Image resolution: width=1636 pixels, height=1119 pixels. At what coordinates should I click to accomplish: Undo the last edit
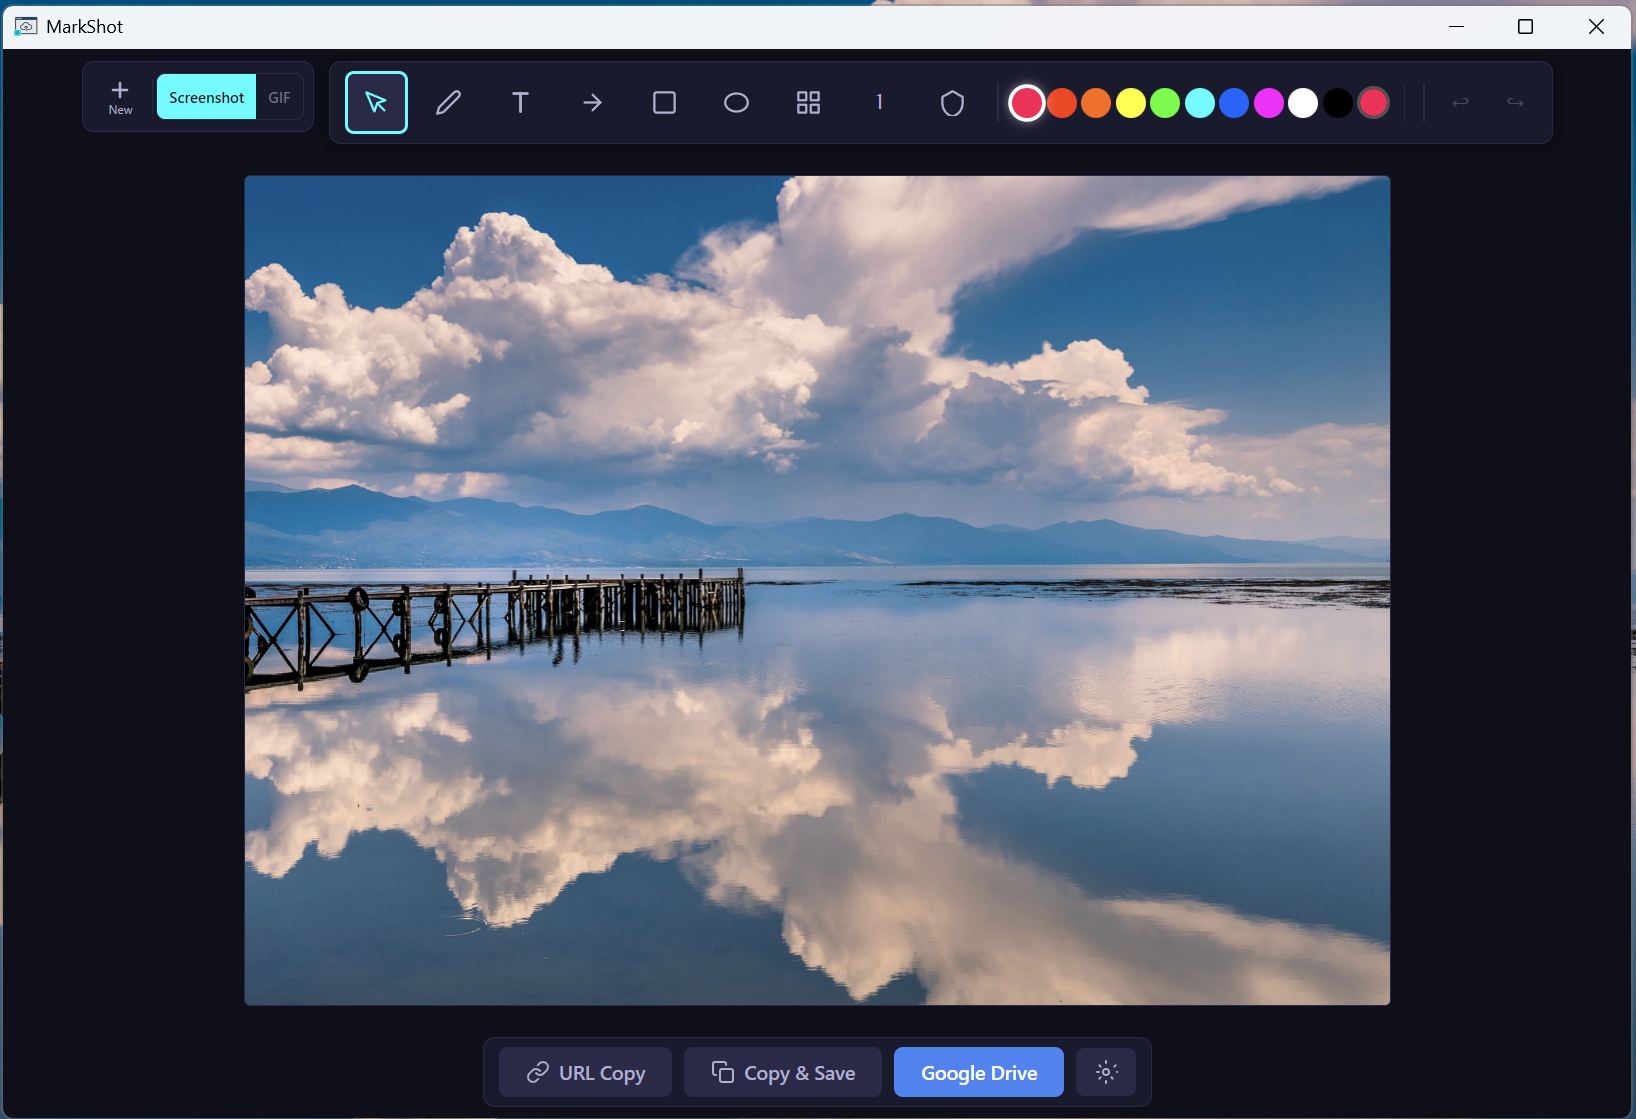(x=1461, y=101)
